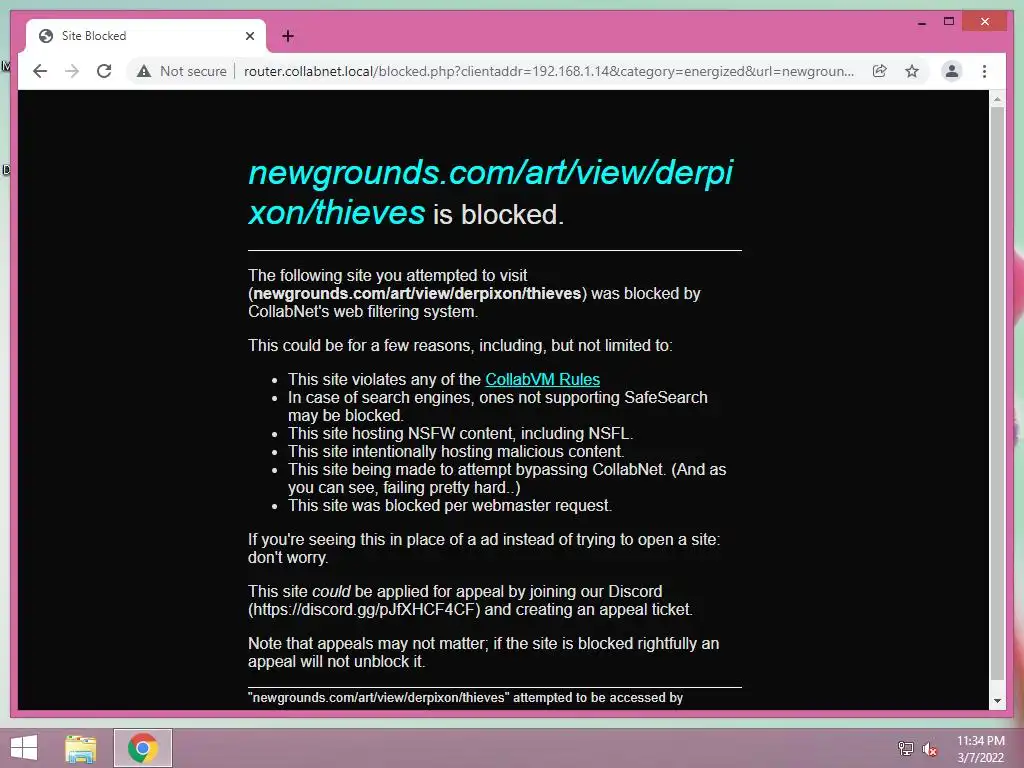Open the network tray icon
Image resolution: width=1024 pixels, height=768 pixels.
click(x=905, y=748)
